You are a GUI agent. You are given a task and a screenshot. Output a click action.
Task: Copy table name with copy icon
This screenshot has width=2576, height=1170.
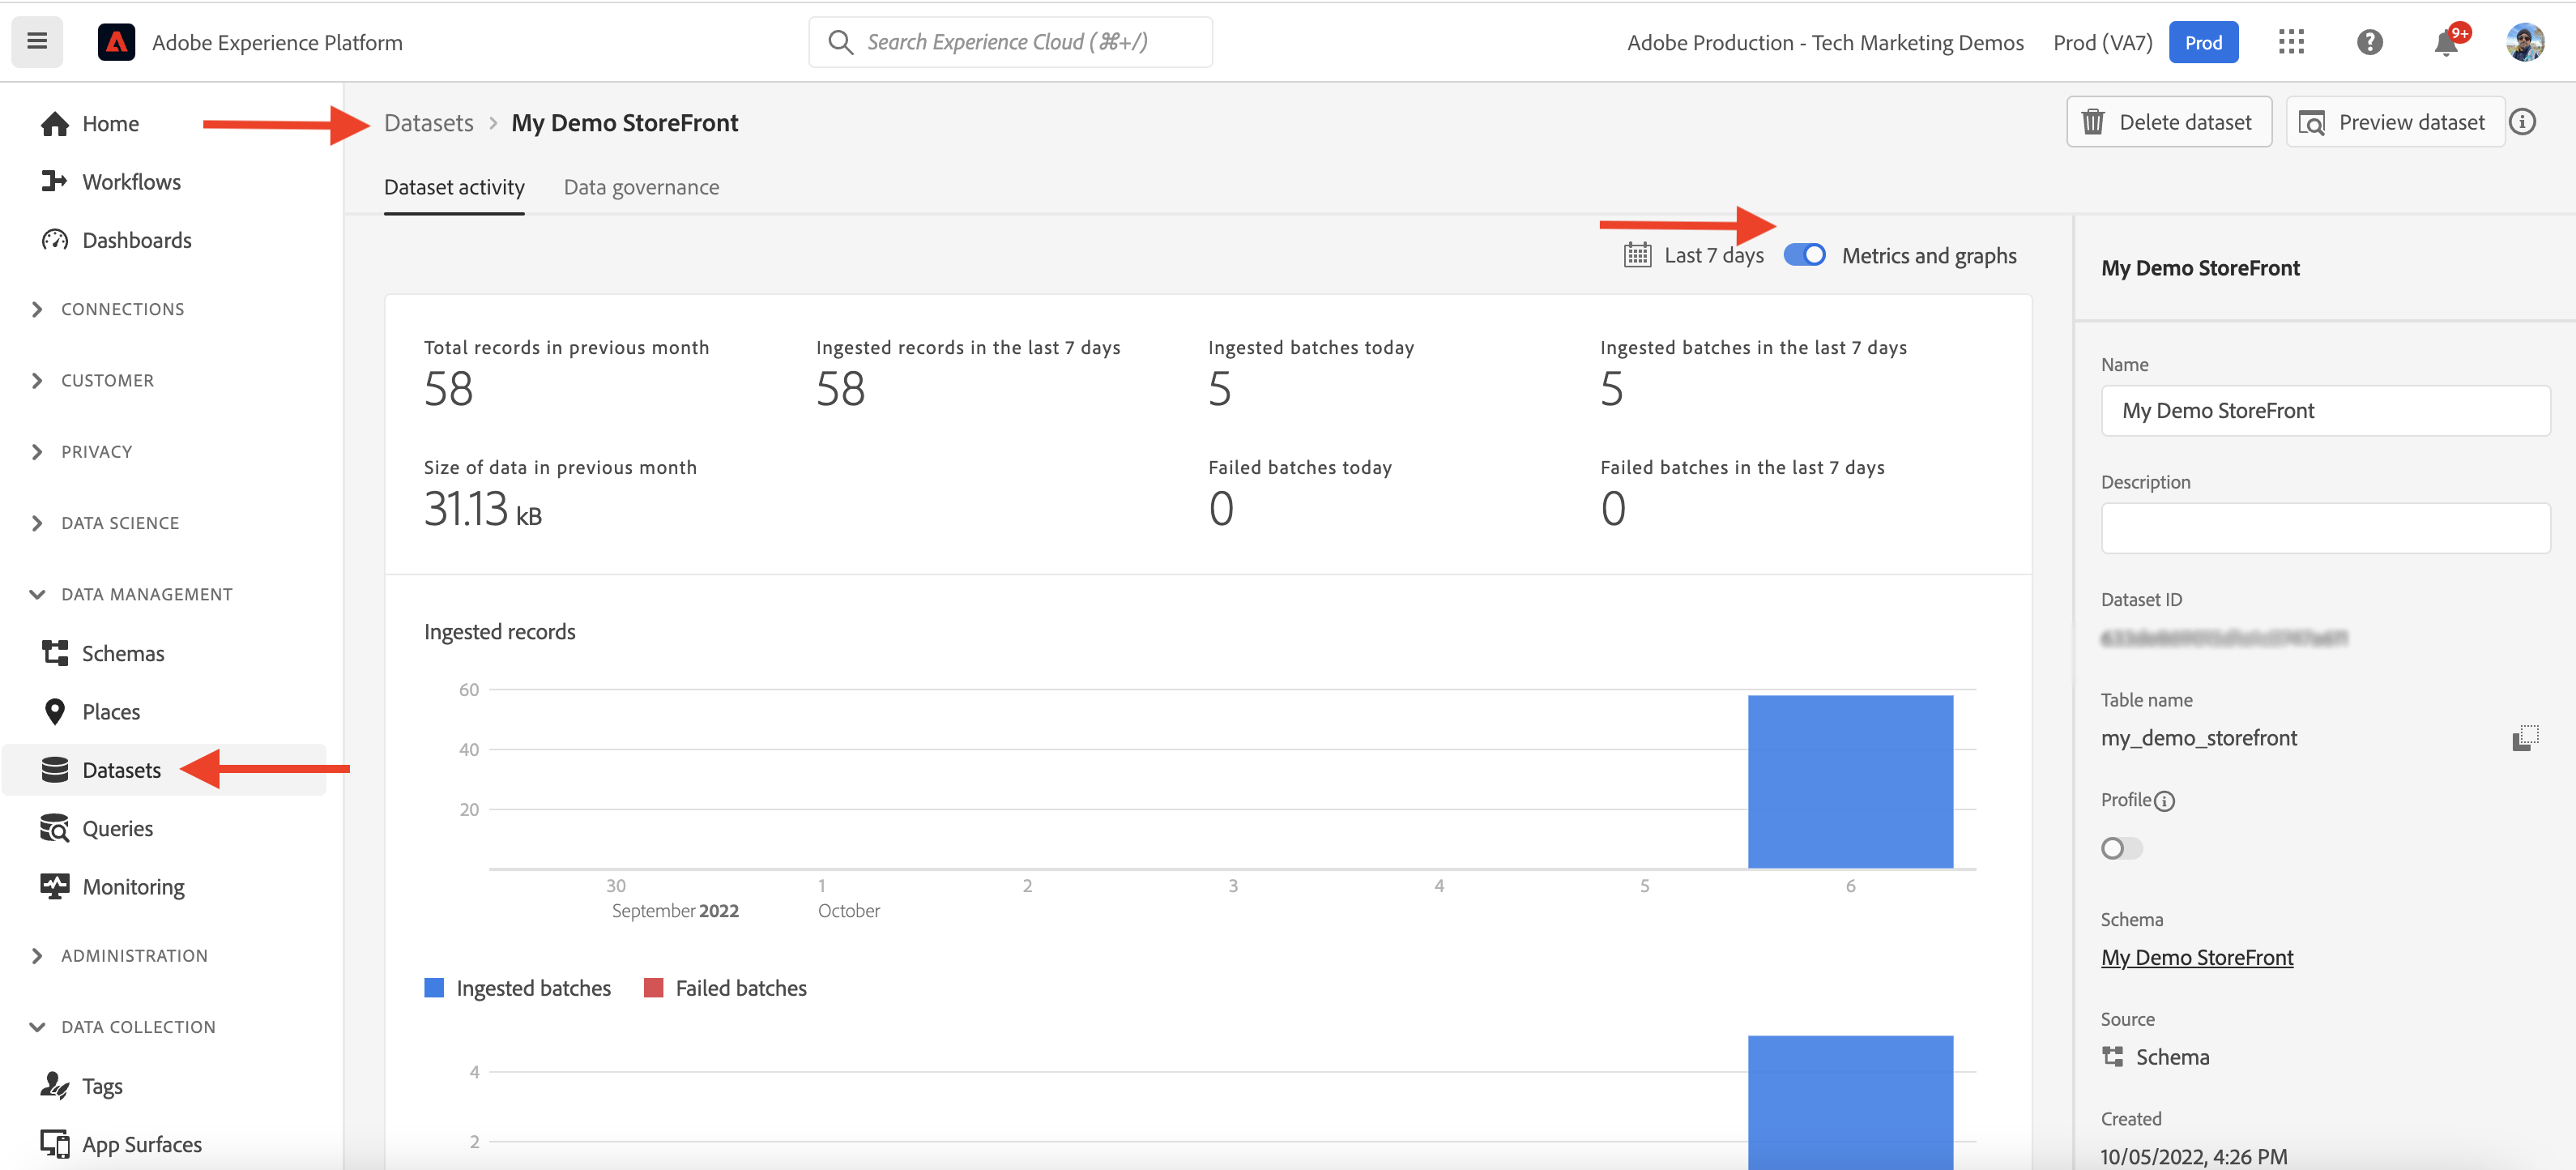pos(2524,738)
